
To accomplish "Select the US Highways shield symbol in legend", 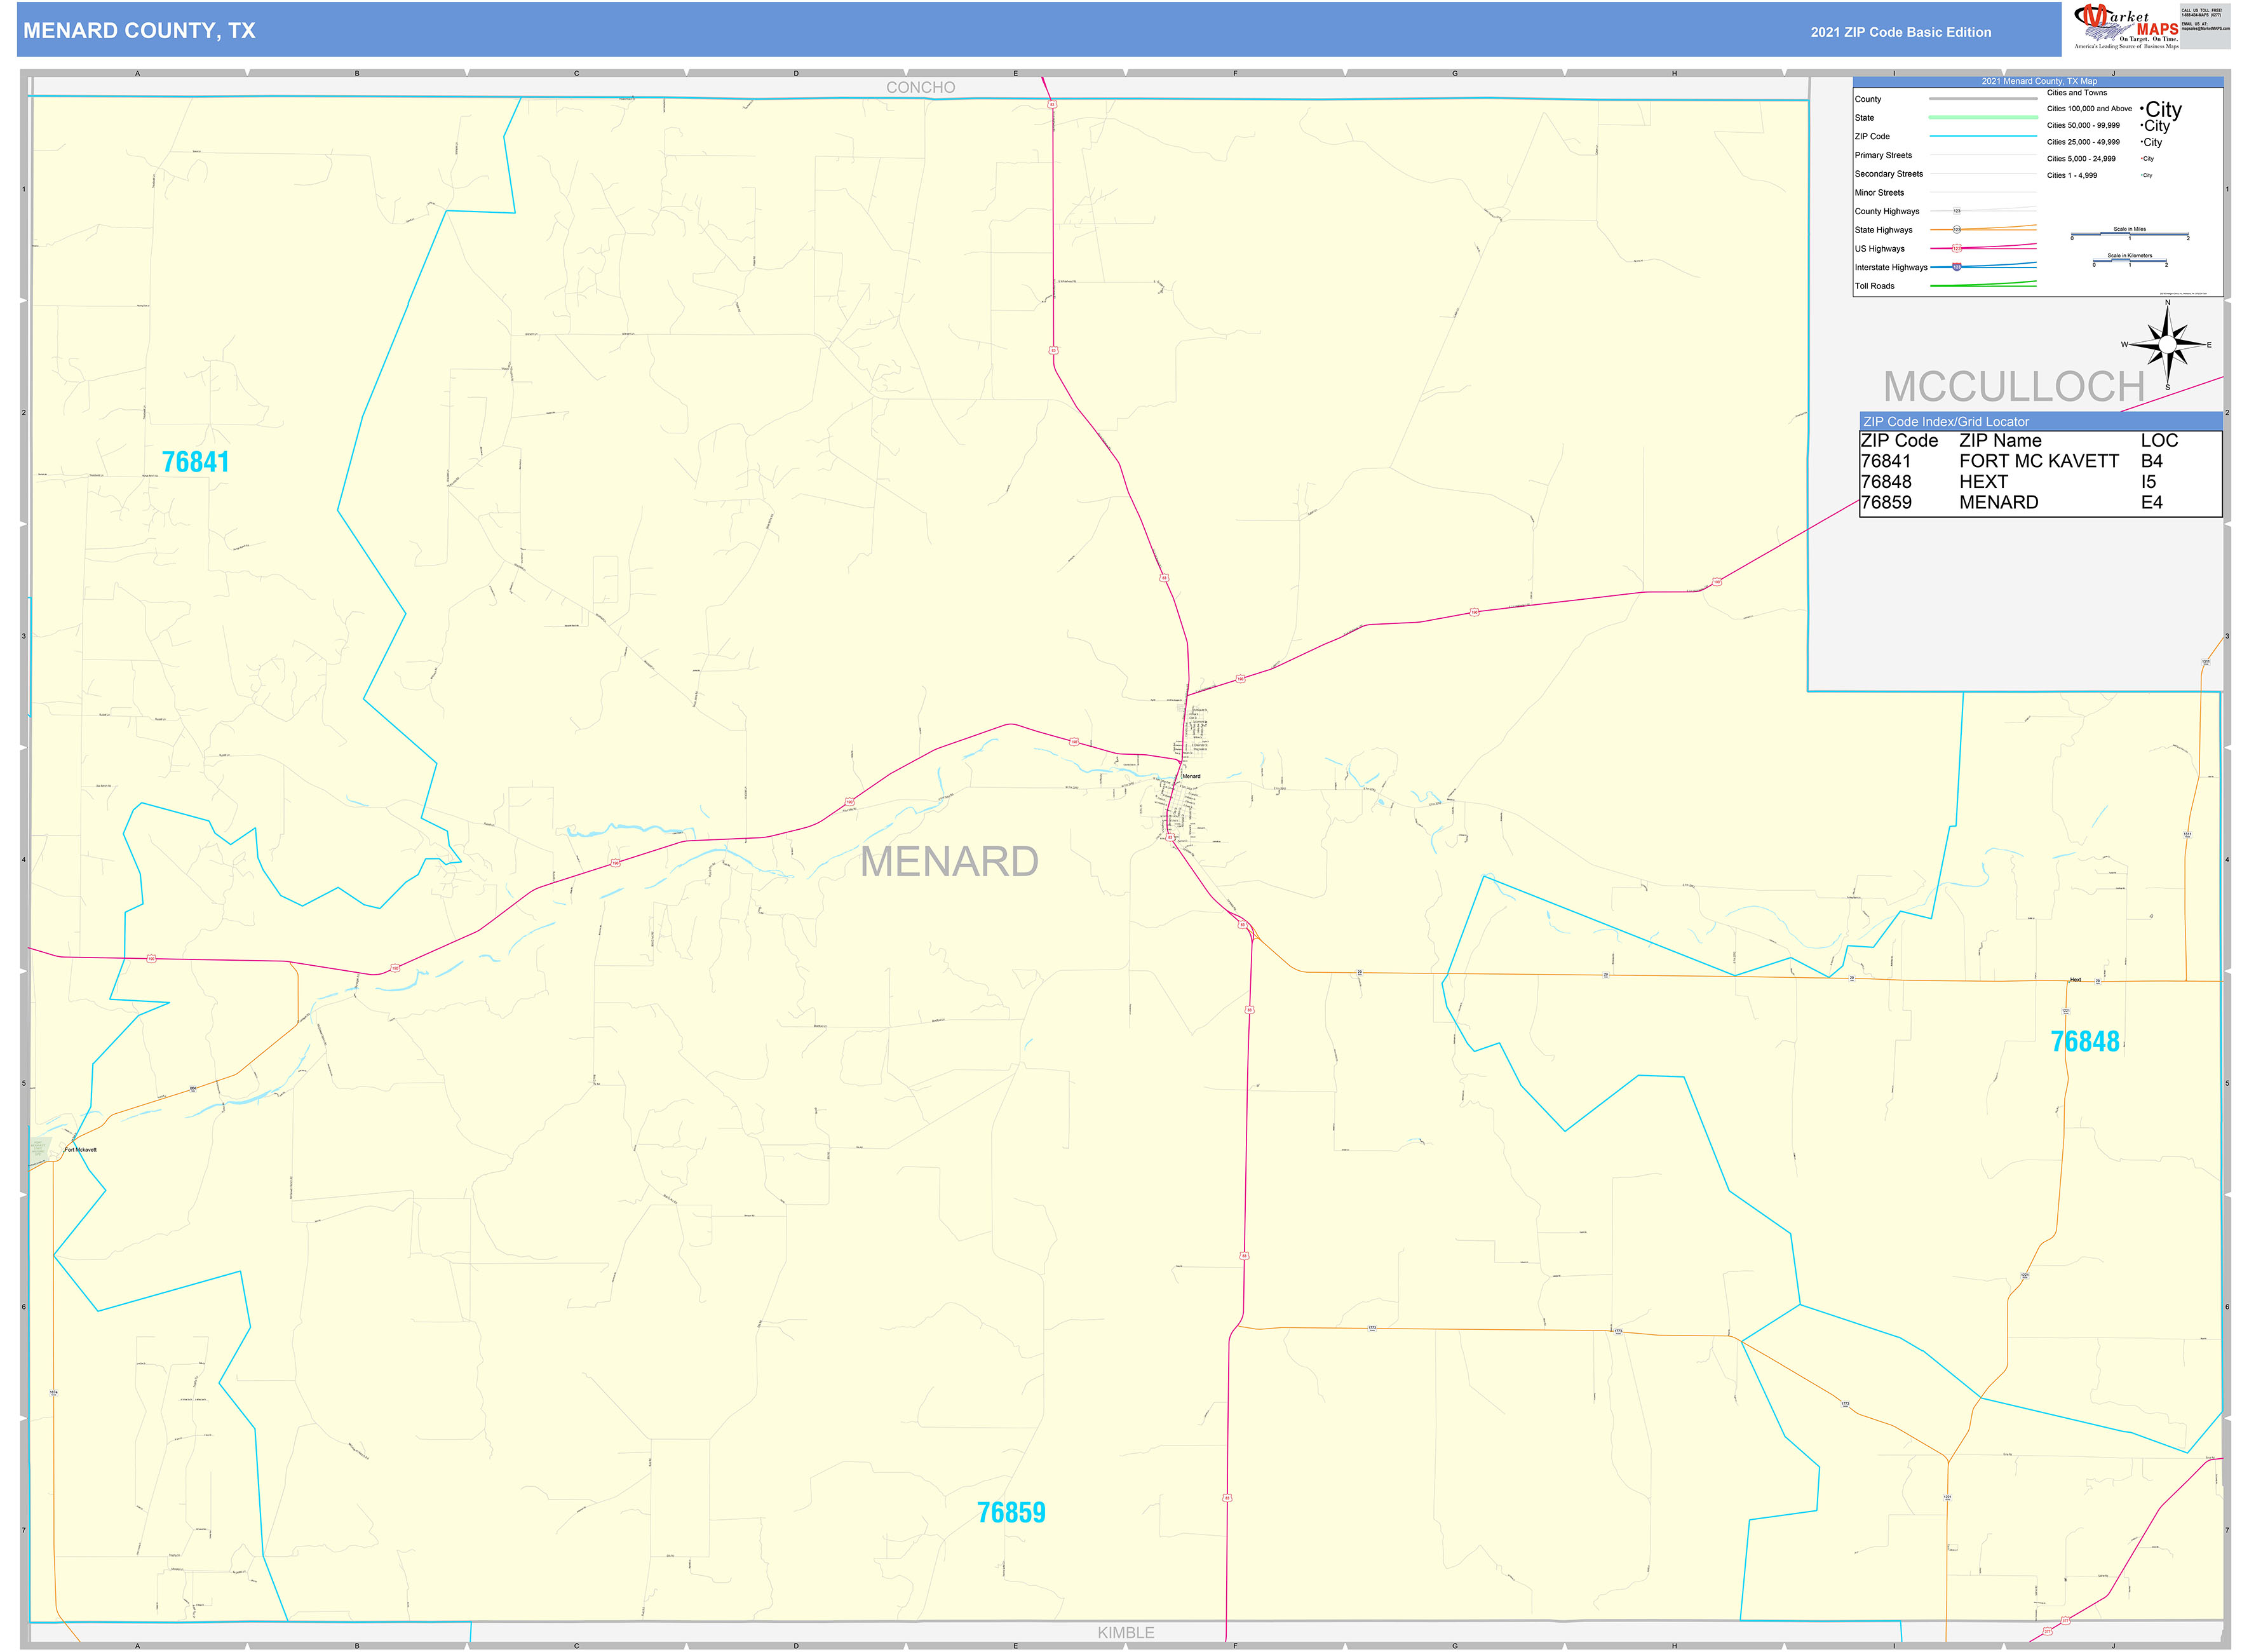I will 1958,248.
